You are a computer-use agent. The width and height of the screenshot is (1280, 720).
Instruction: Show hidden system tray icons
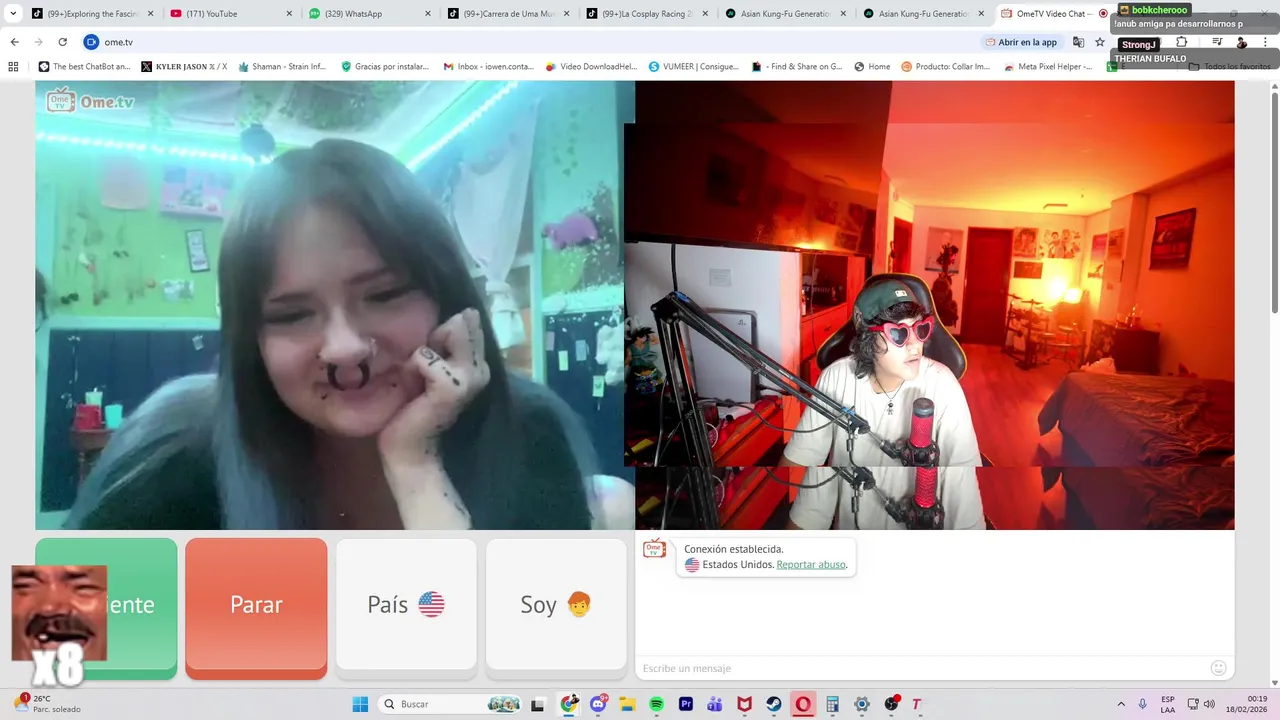(x=1120, y=704)
